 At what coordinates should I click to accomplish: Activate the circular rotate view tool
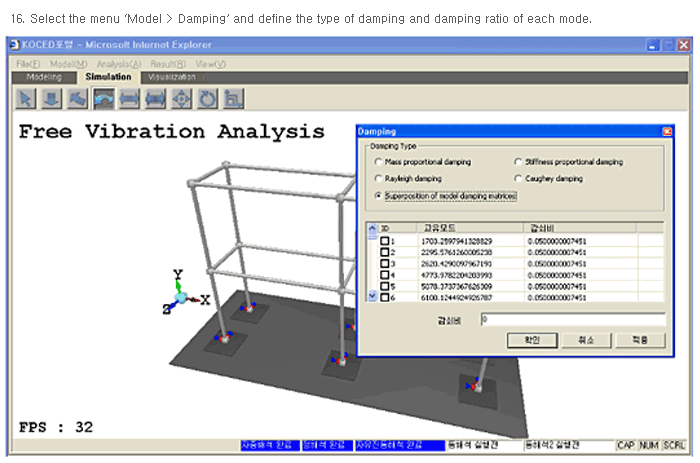click(x=208, y=98)
